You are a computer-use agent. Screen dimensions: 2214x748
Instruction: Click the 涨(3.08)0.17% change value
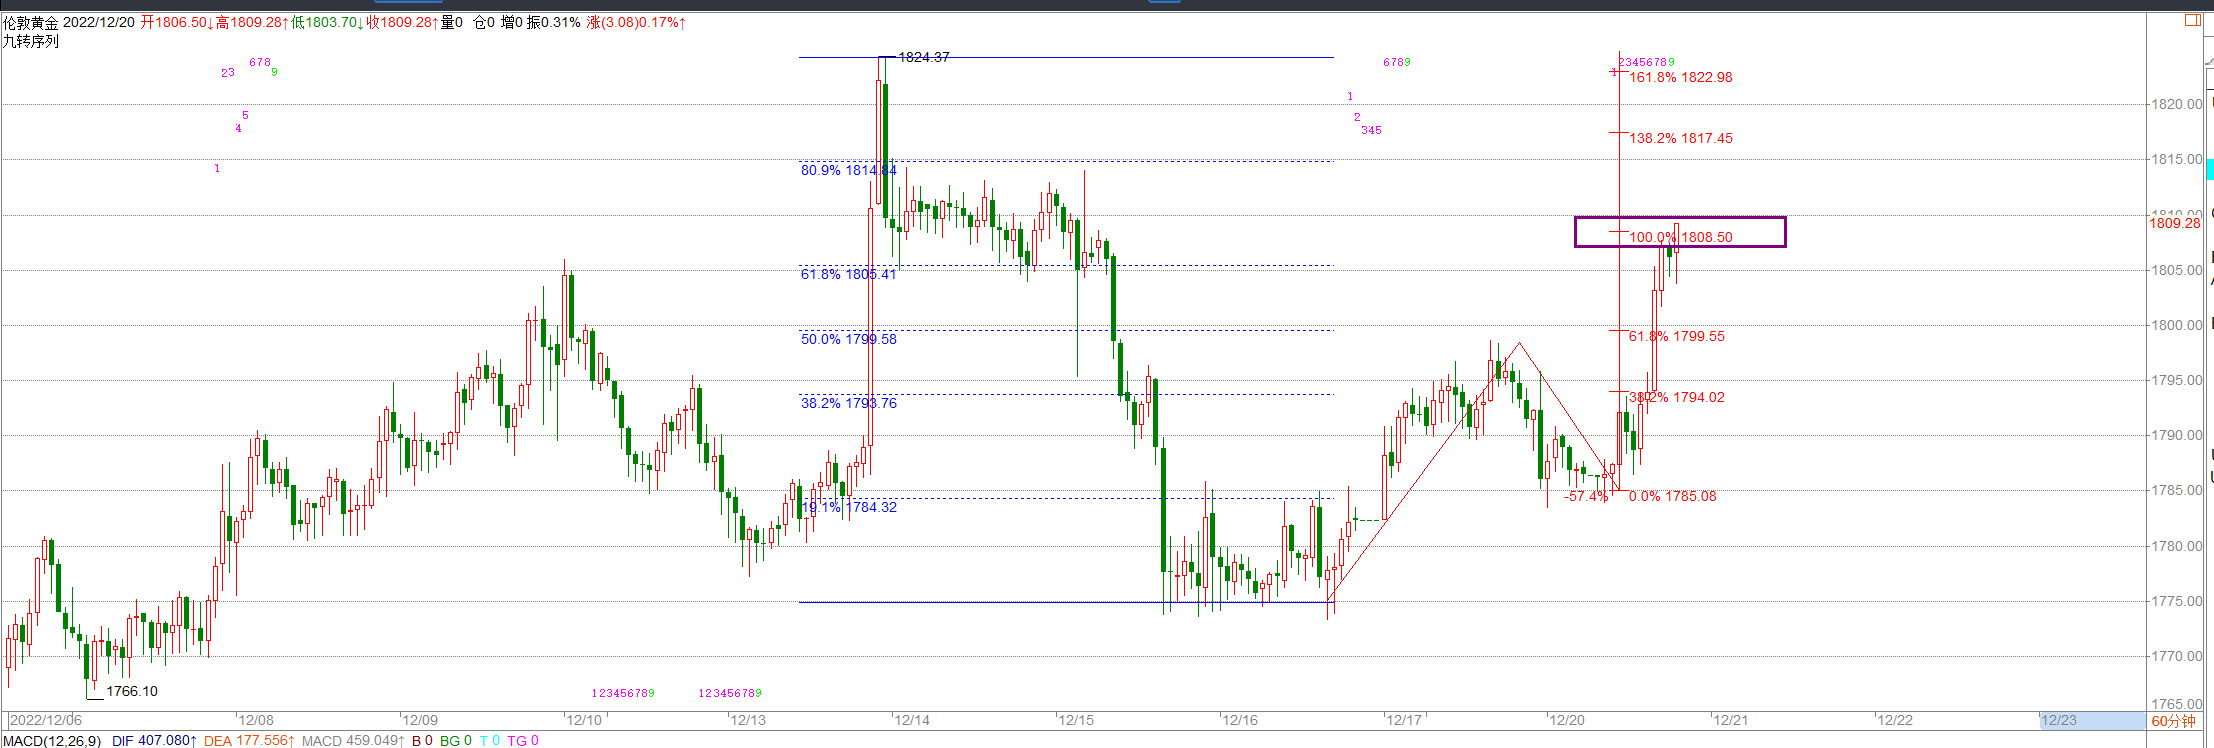636,22
